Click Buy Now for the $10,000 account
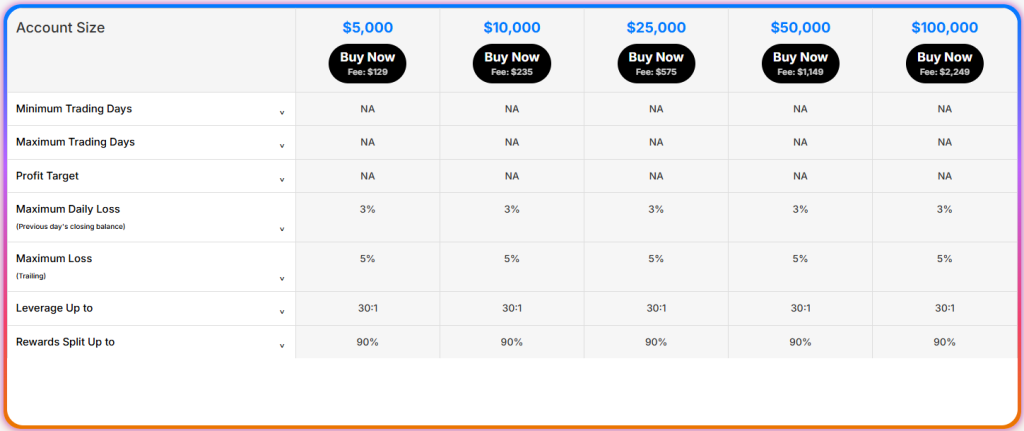This screenshot has width=1024, height=431. pyautogui.click(x=511, y=63)
